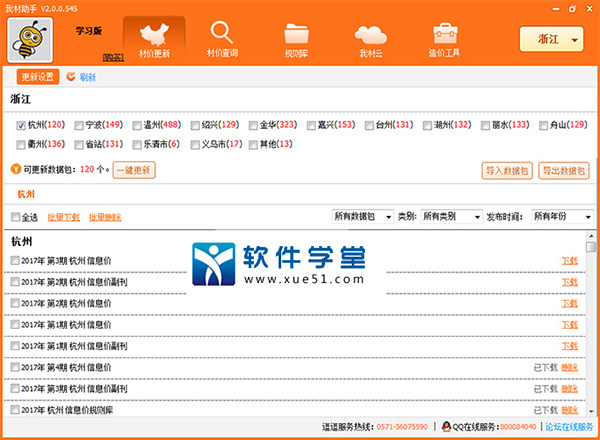Delete downloaded 2017年 第4期 杭州 信息价
The height and width of the screenshot is (440, 600).
click(x=569, y=367)
